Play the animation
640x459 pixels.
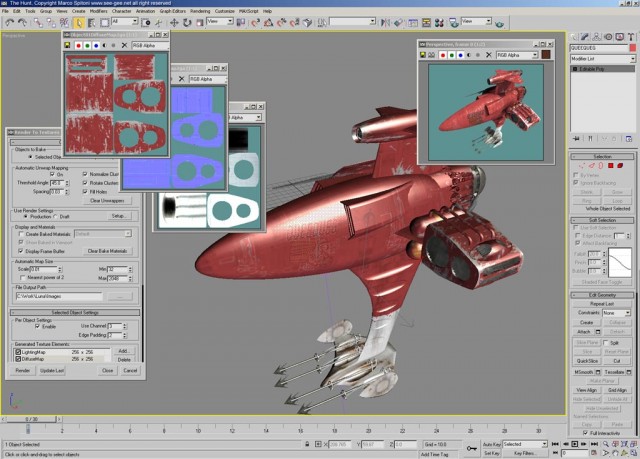pyautogui.click(x=574, y=444)
